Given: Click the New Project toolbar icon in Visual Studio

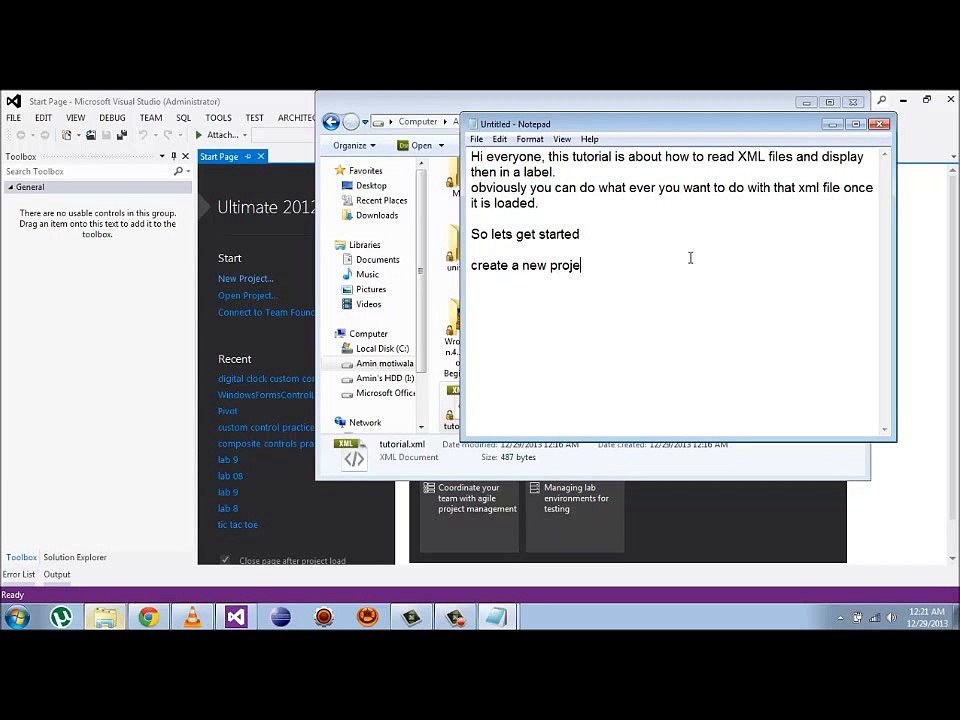Looking at the screenshot, I should pyautogui.click(x=66, y=135).
